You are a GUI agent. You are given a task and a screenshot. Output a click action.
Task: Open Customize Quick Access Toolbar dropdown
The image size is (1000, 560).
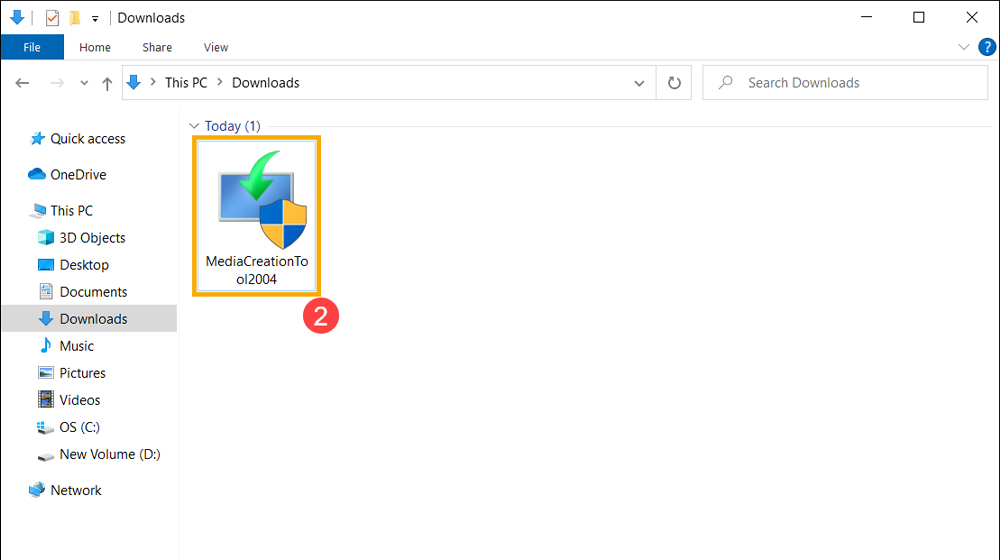coord(95,18)
